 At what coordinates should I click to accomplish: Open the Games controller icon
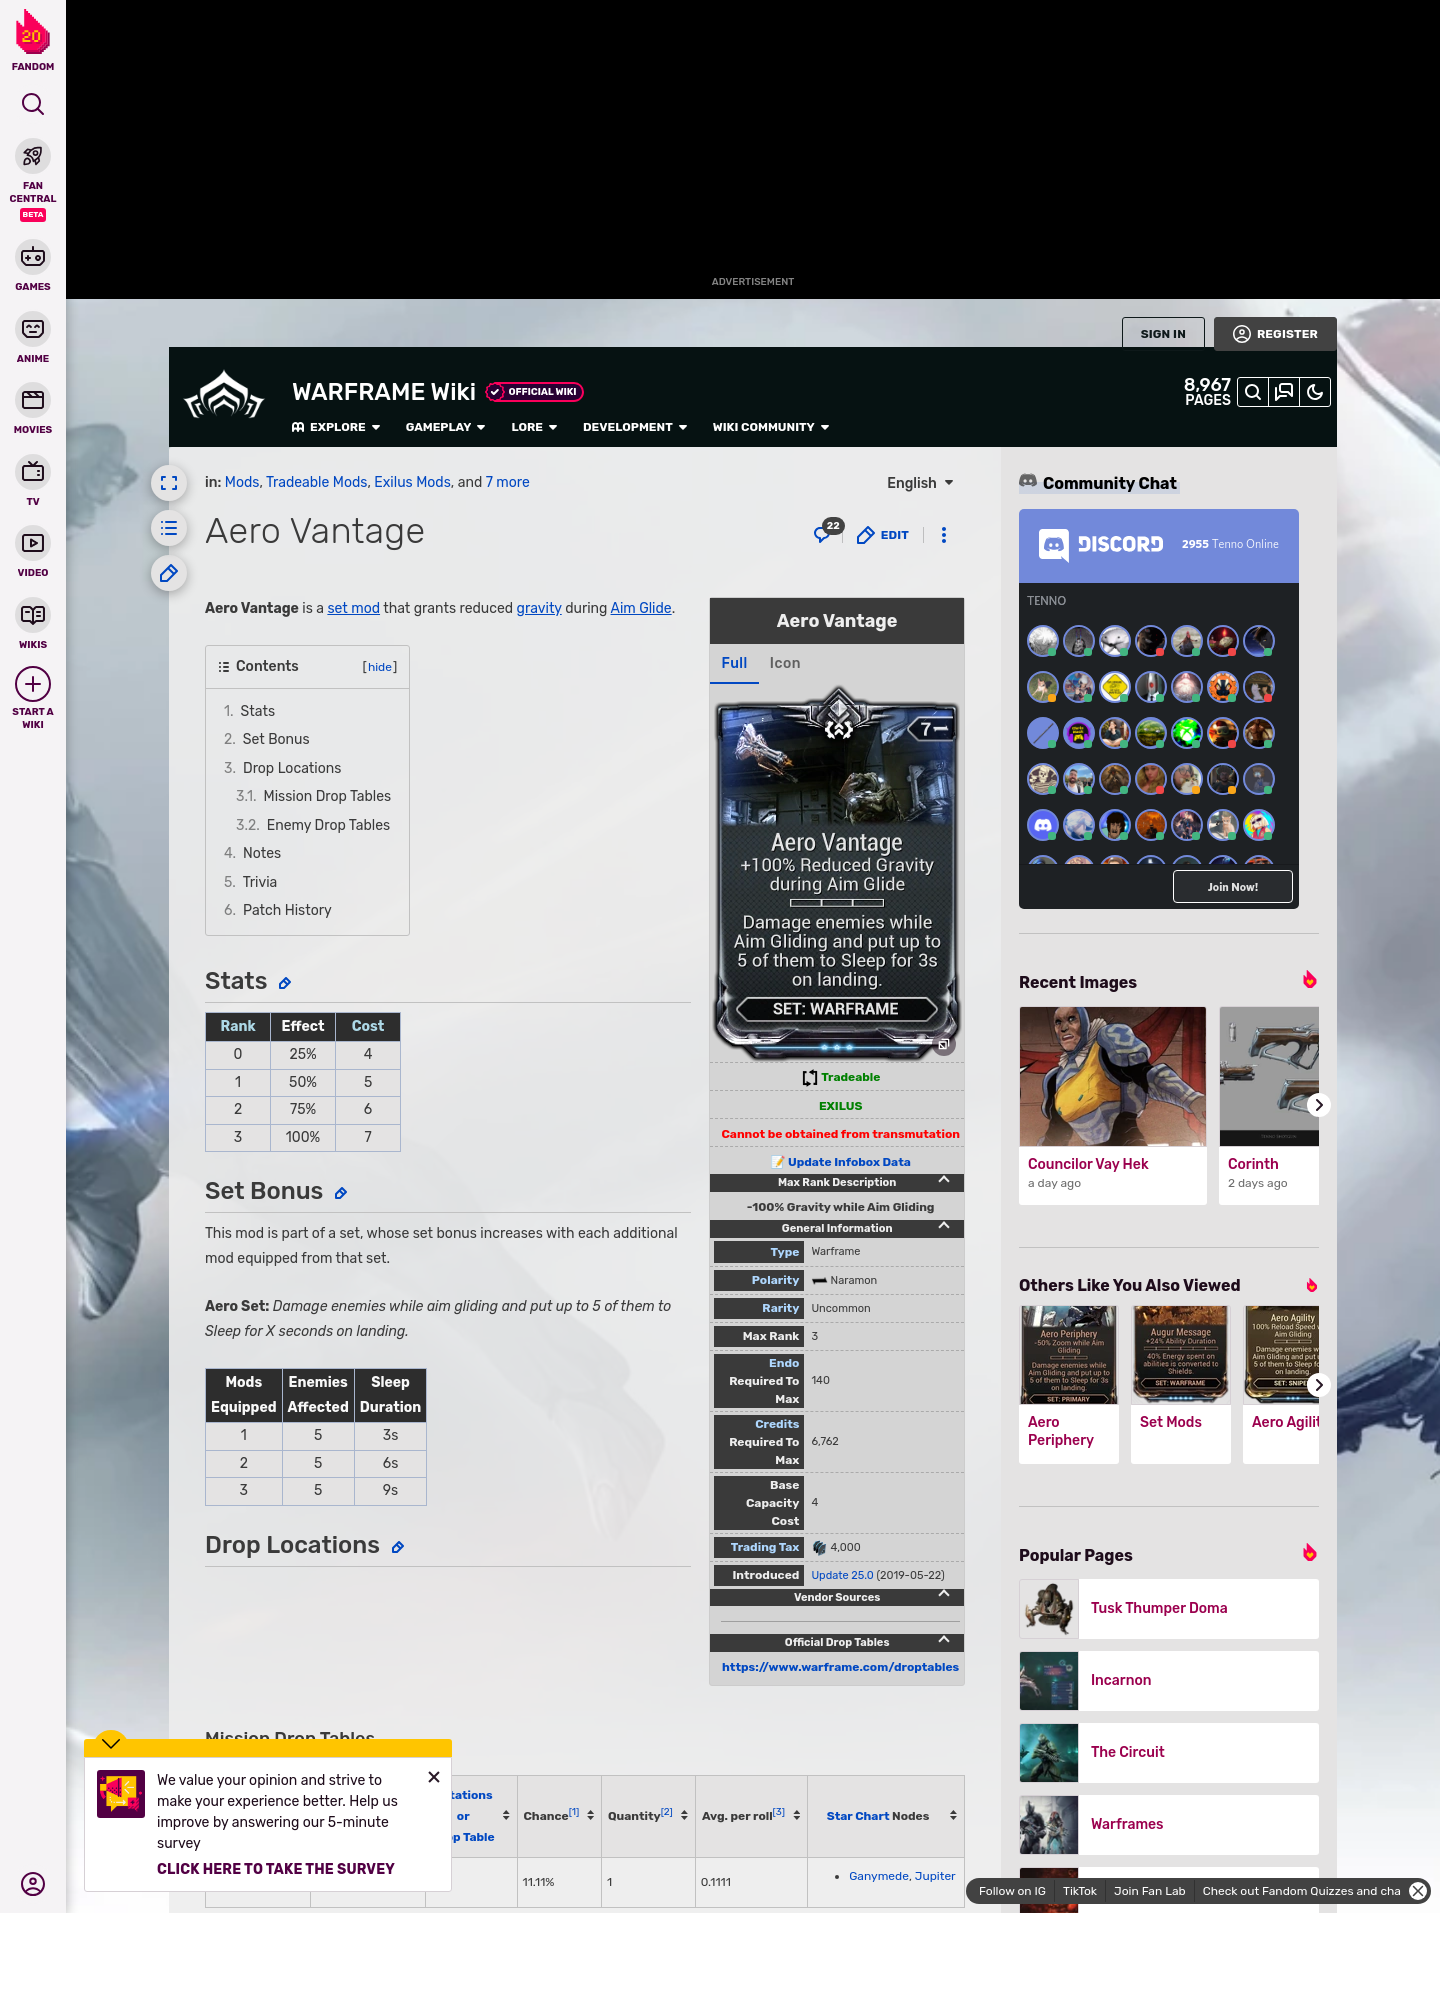tap(33, 257)
